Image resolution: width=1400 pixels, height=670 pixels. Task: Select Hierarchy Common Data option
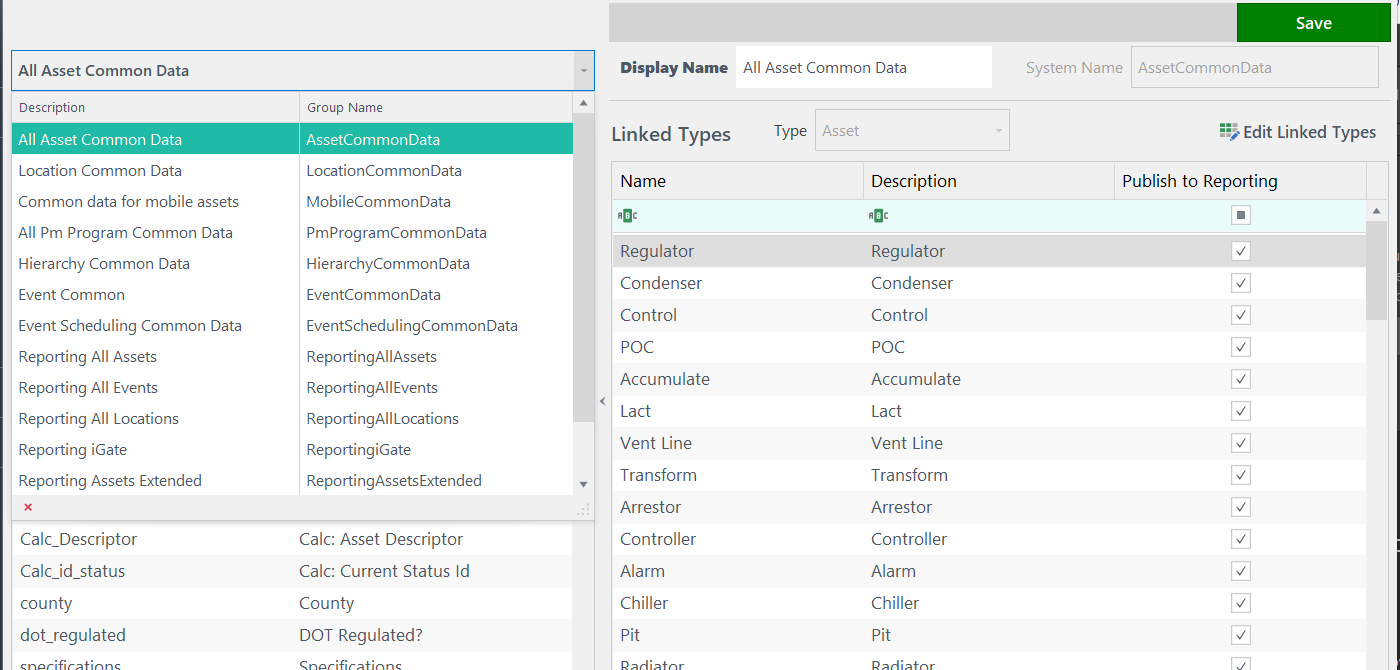(292, 263)
